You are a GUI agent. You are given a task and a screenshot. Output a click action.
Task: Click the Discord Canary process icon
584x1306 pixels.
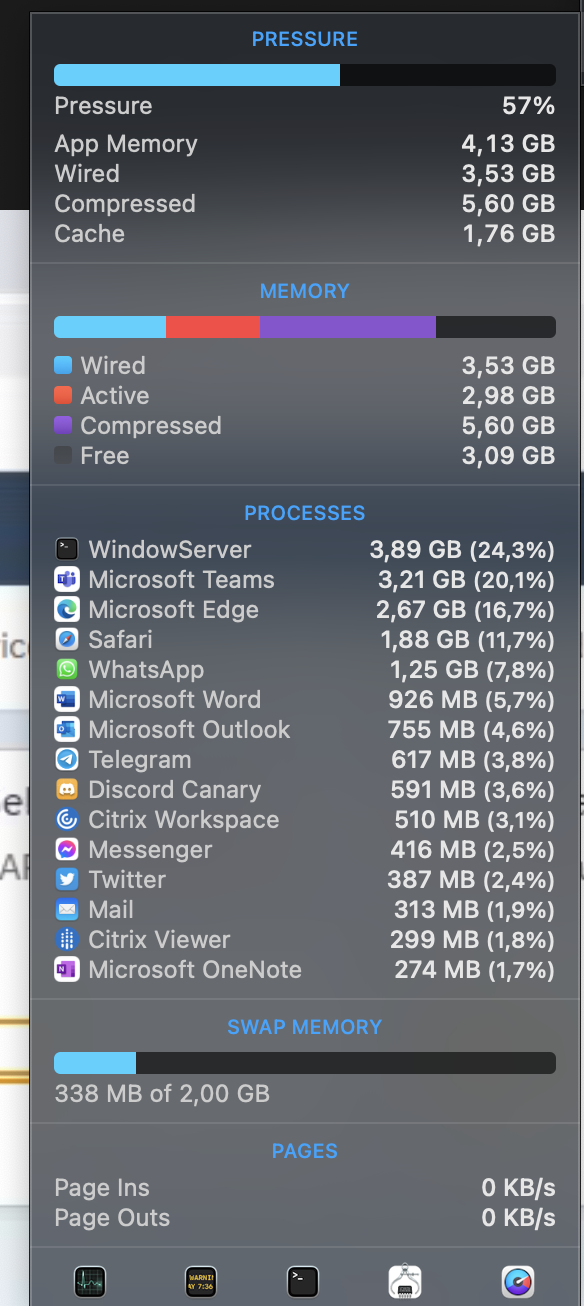(x=67, y=790)
